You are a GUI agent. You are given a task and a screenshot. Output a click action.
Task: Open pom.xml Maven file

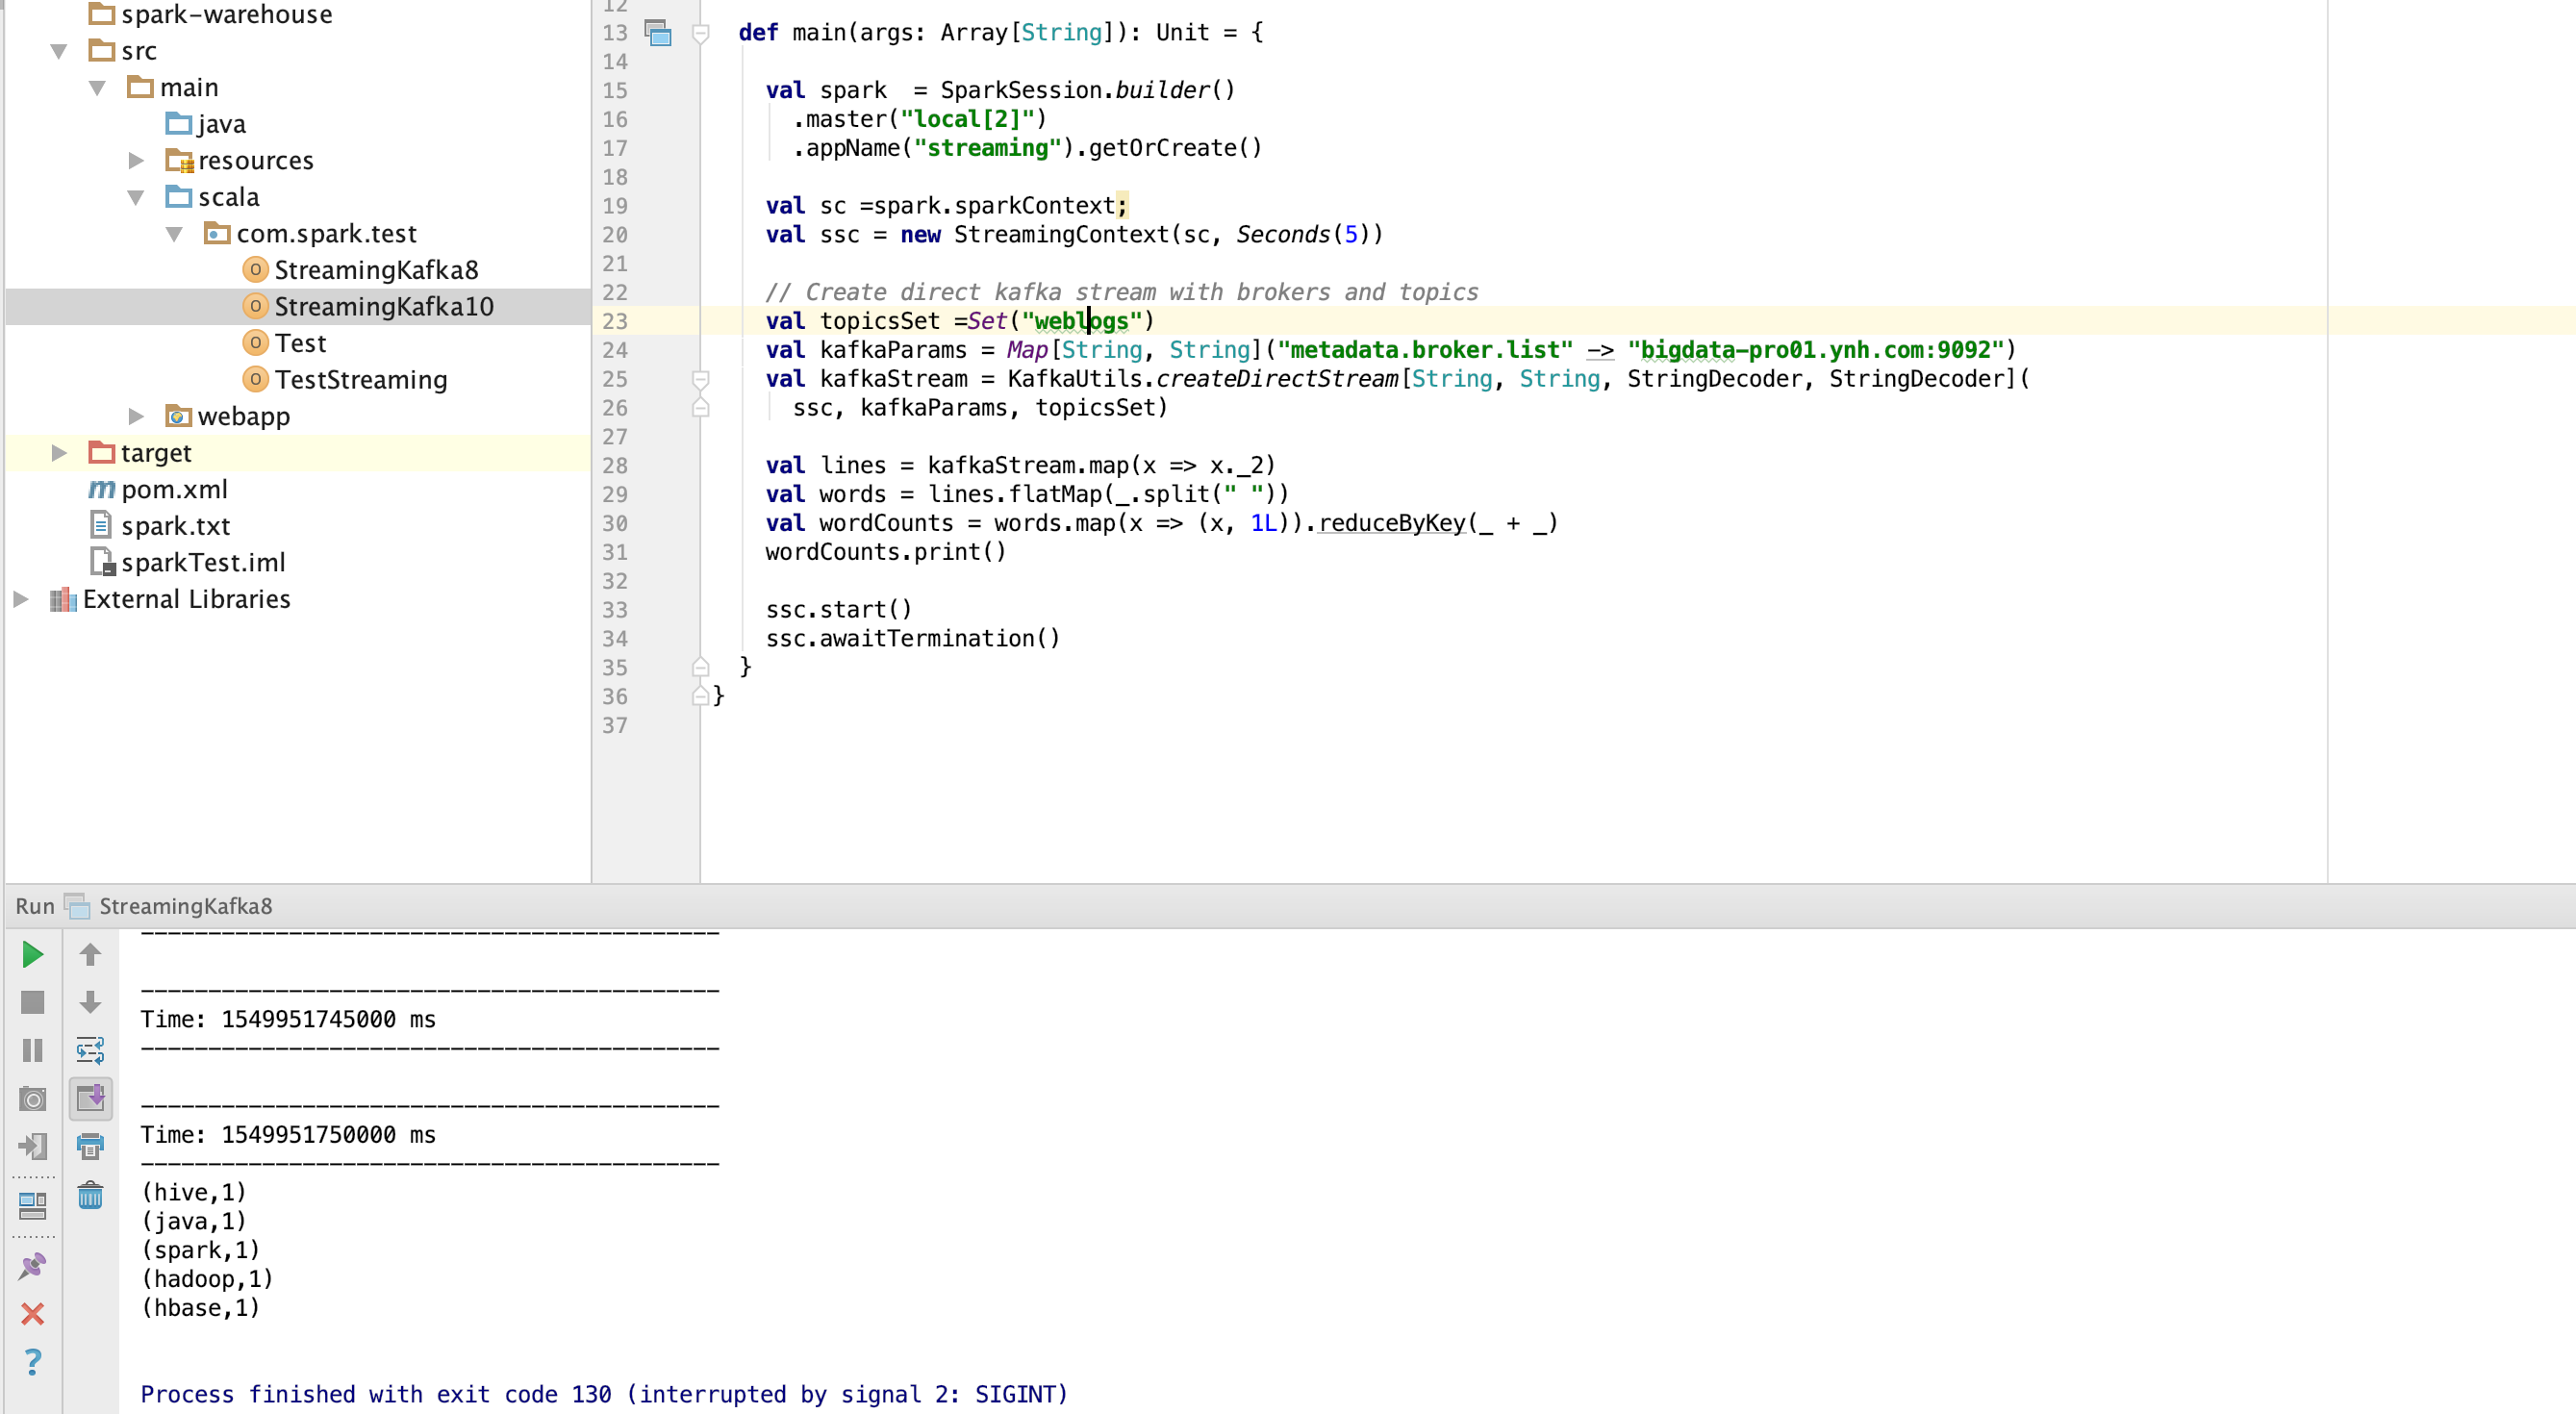click(x=158, y=489)
